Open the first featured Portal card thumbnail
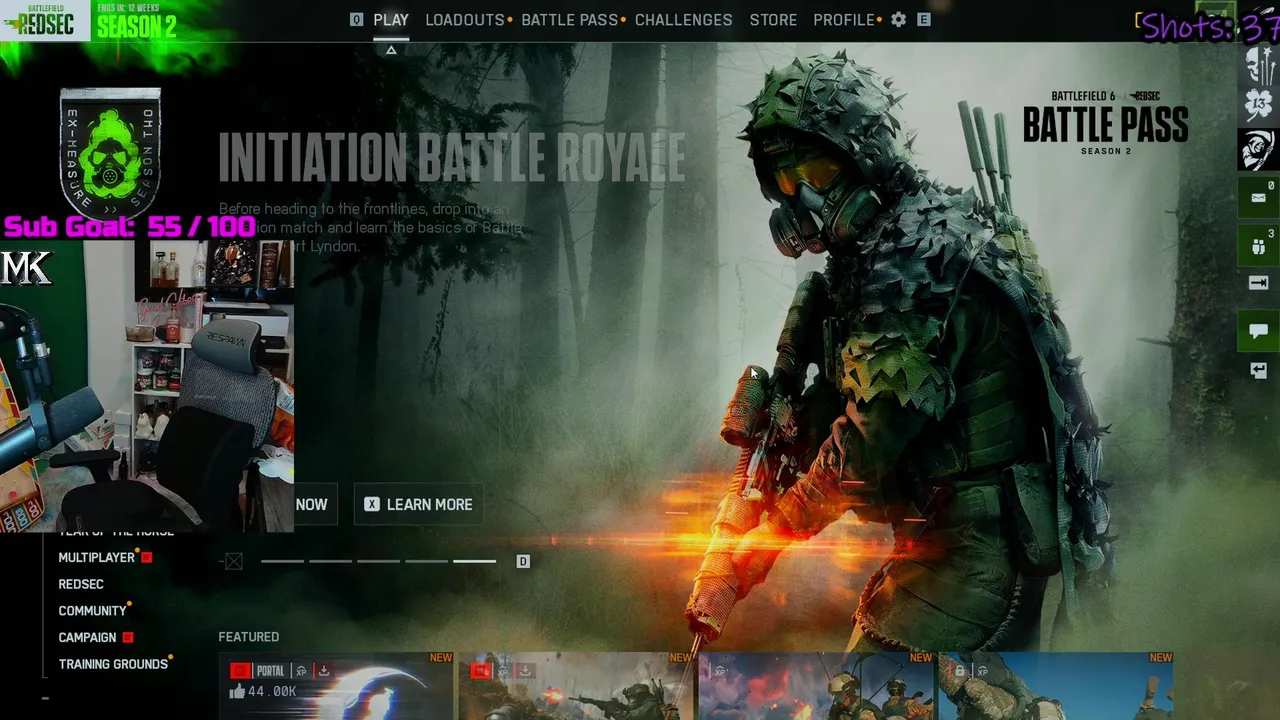The height and width of the screenshot is (720, 1280). (x=336, y=686)
